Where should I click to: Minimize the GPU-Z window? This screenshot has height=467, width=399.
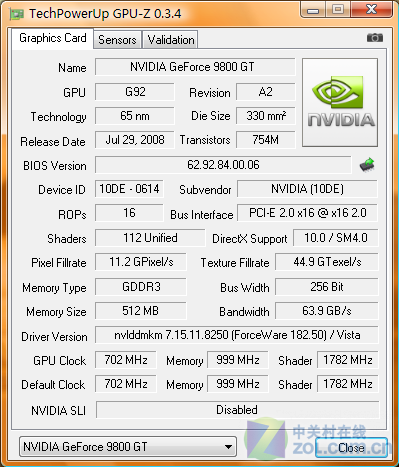[313, 10]
